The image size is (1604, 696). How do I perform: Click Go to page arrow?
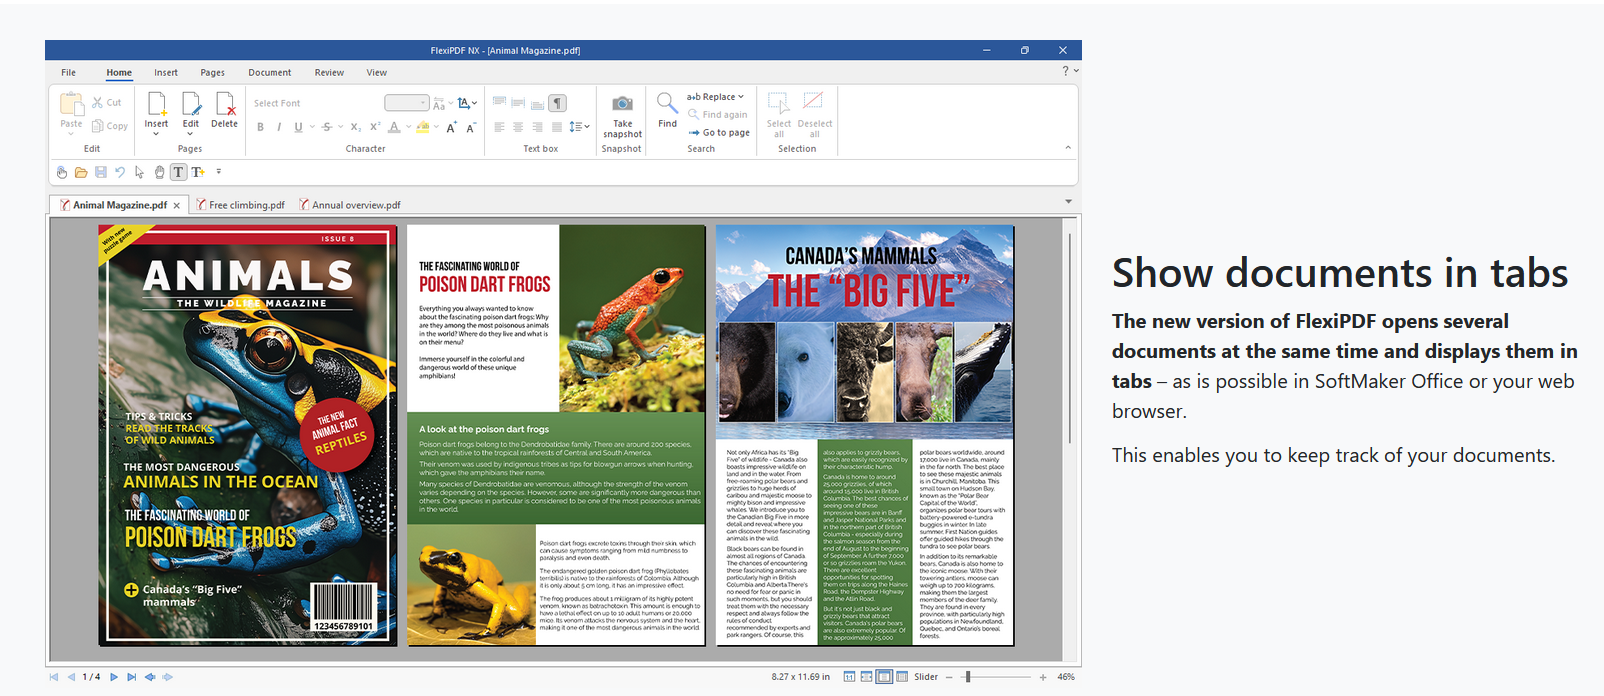point(719,133)
